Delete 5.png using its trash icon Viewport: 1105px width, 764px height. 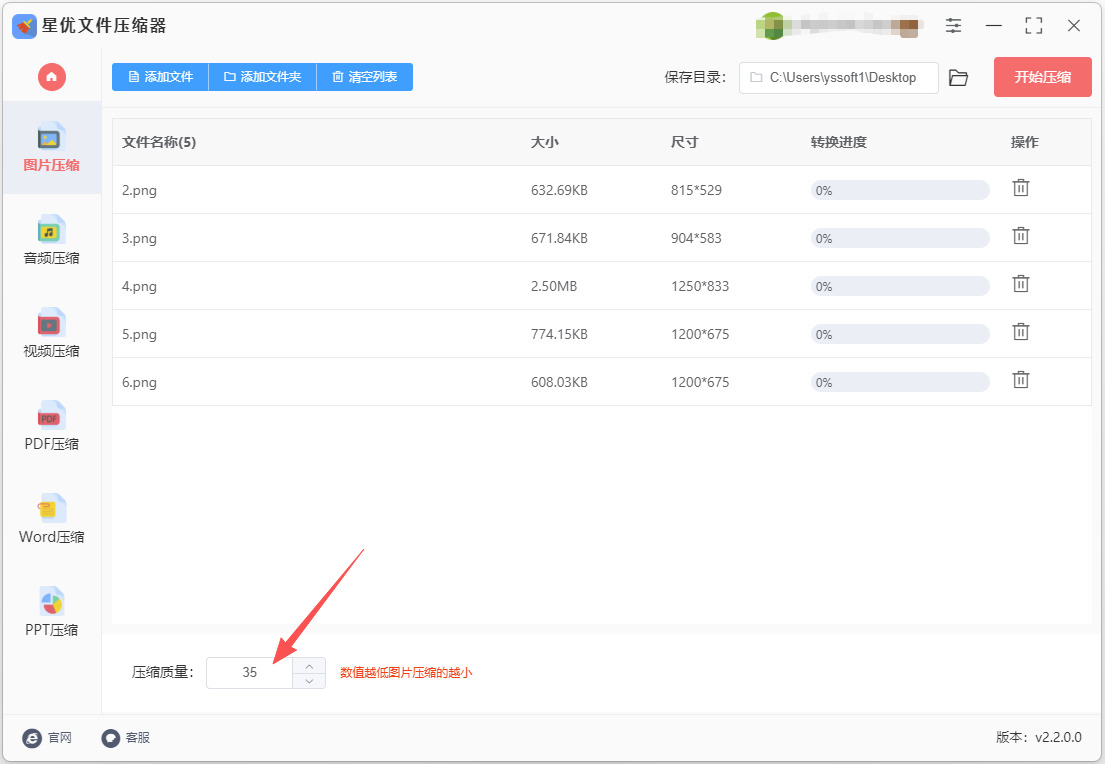click(1020, 332)
